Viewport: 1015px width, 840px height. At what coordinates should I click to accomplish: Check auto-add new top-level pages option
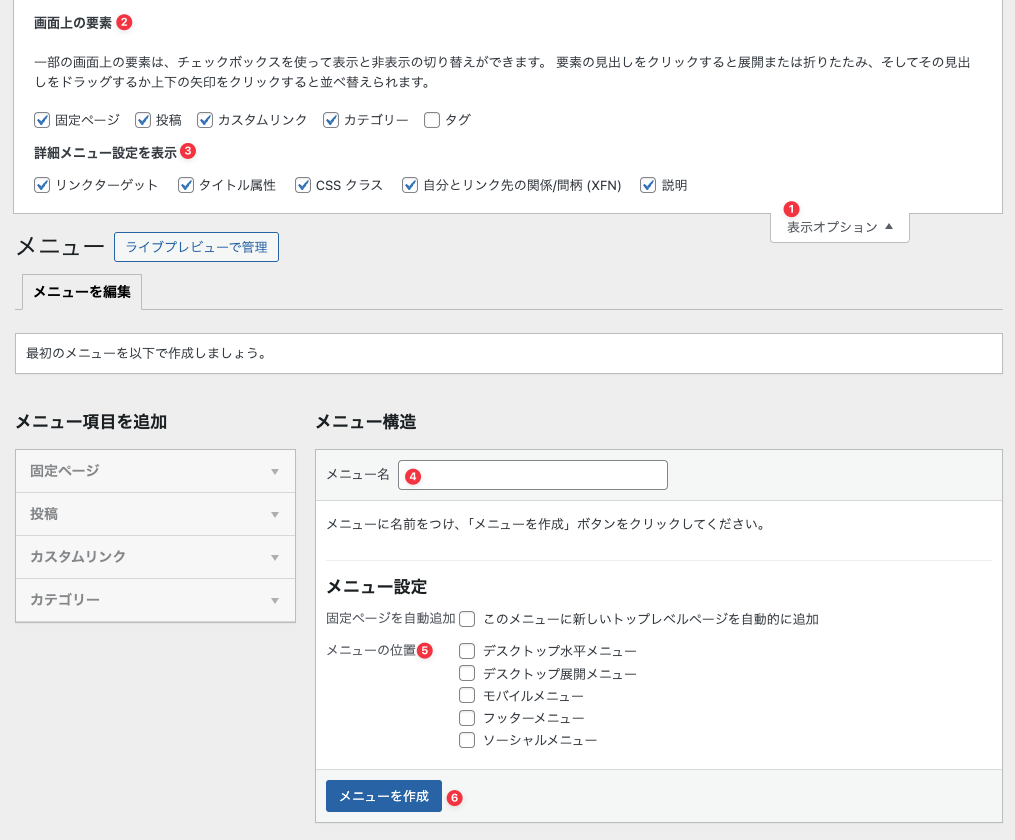pos(467,619)
